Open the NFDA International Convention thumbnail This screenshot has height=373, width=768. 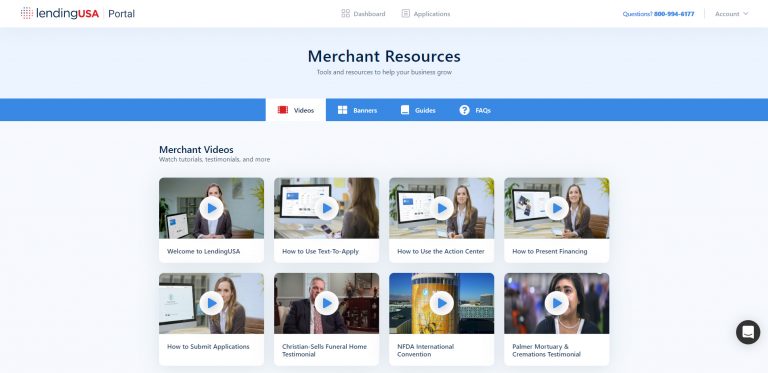click(442, 303)
